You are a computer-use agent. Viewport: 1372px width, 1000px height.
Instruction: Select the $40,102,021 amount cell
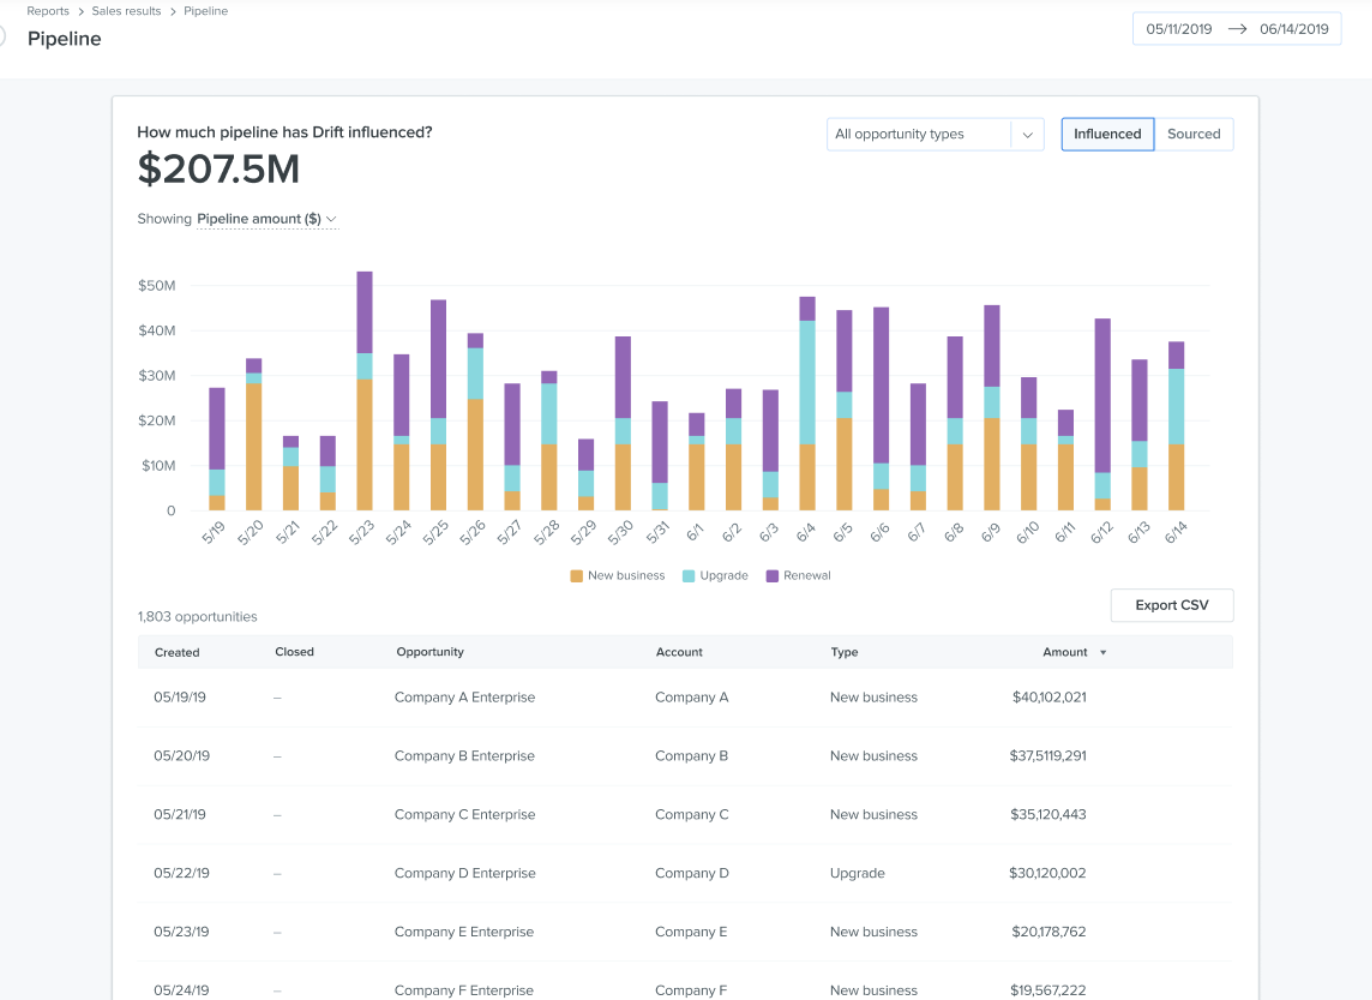tap(1049, 697)
